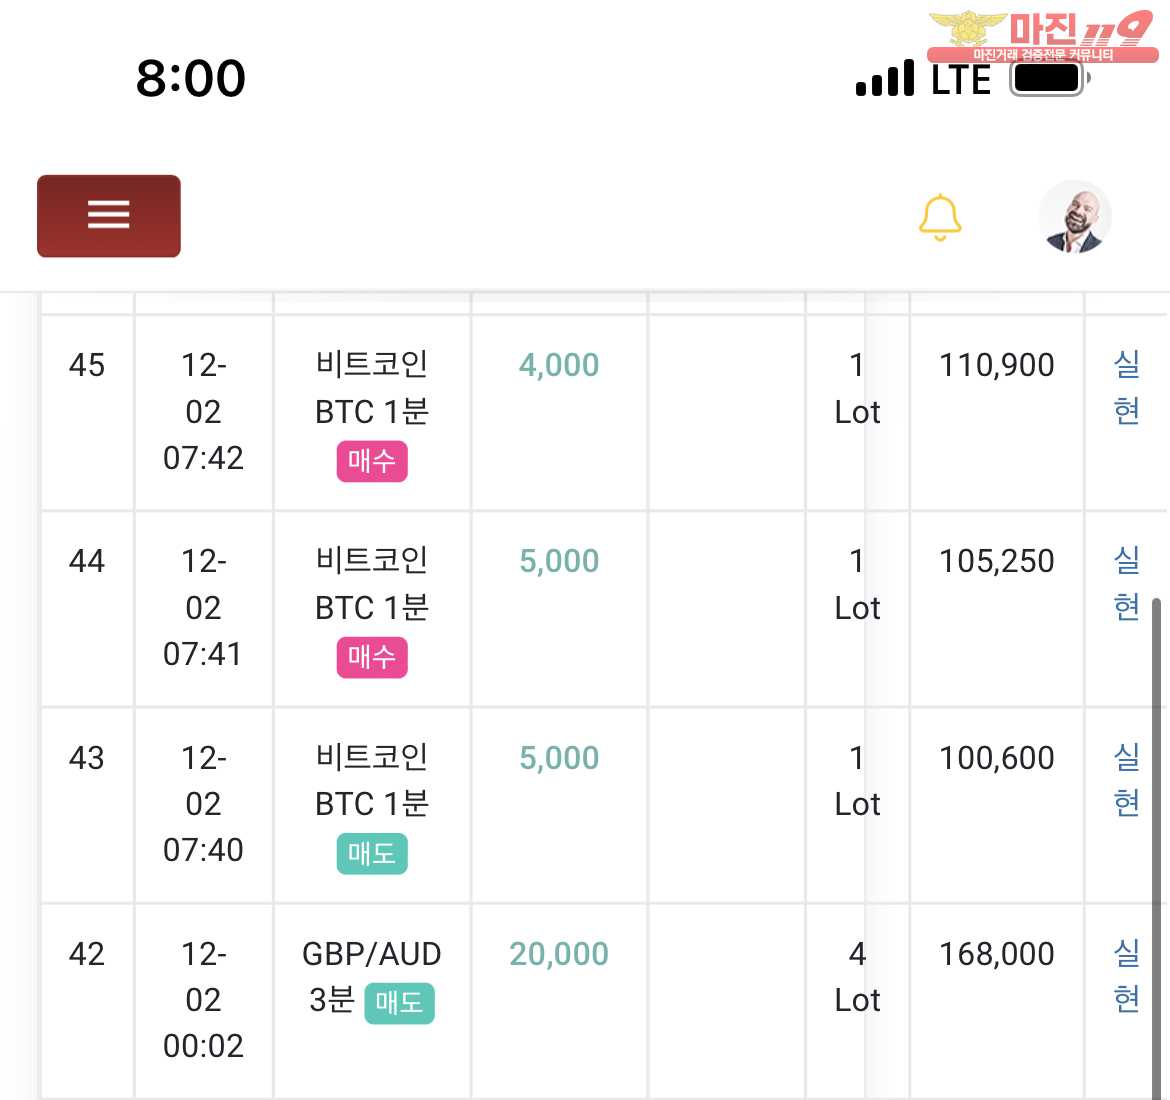Tap the teal 매도 badge beside GBP/AUD 3분
Image resolution: width=1170 pixels, height=1100 pixels.
[x=399, y=1003]
